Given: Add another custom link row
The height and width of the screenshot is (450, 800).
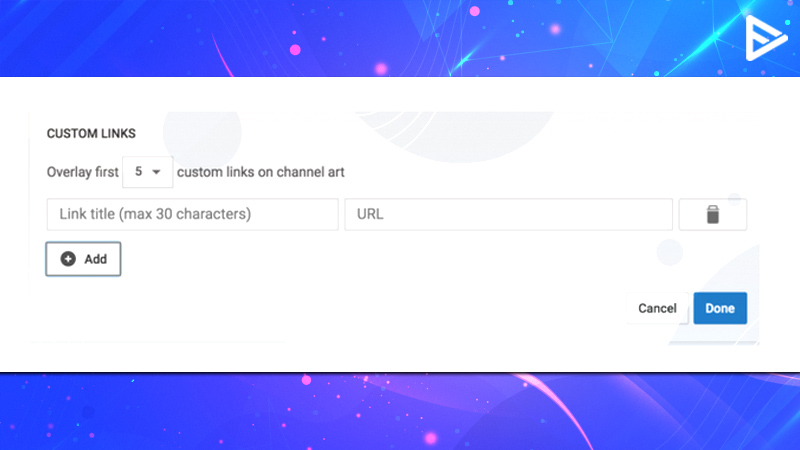Looking at the screenshot, I should (x=83, y=259).
